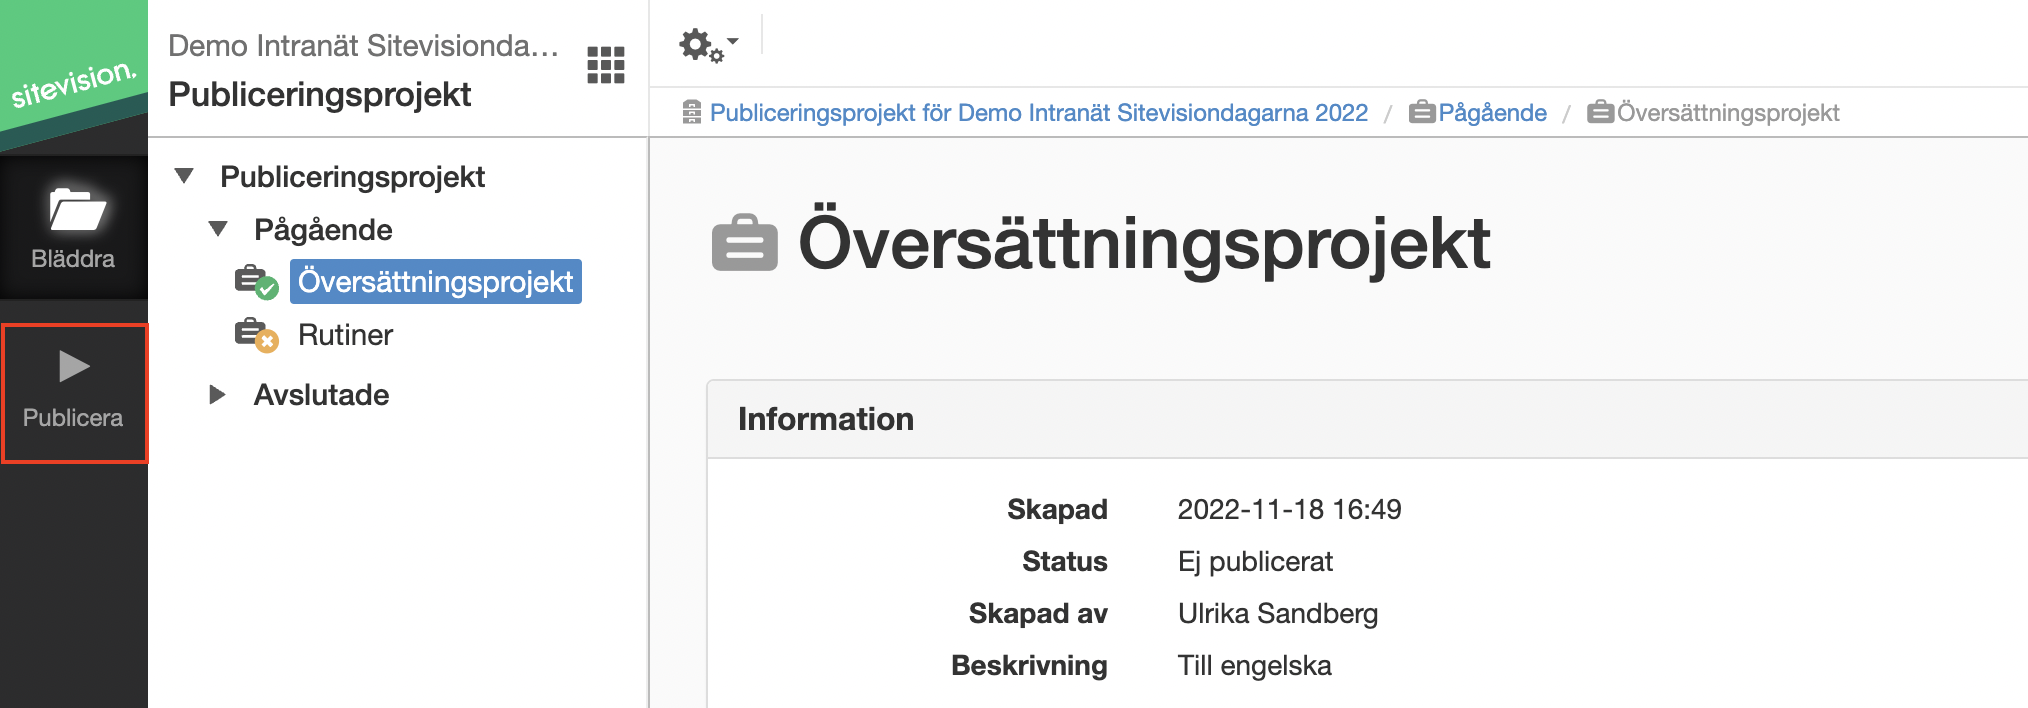Click the Publicera play icon
The image size is (2028, 708).
pos(74,367)
